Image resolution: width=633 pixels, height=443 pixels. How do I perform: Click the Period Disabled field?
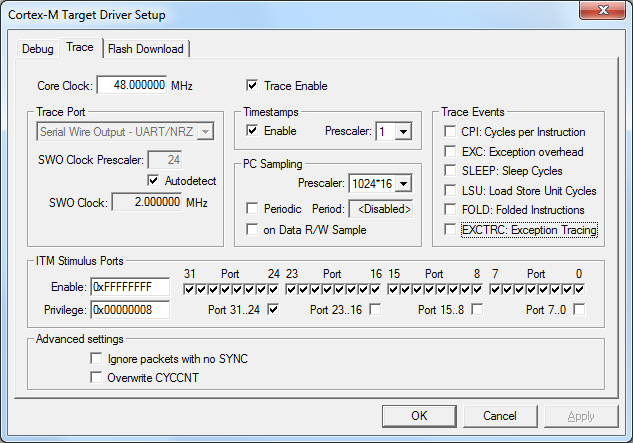pos(381,209)
